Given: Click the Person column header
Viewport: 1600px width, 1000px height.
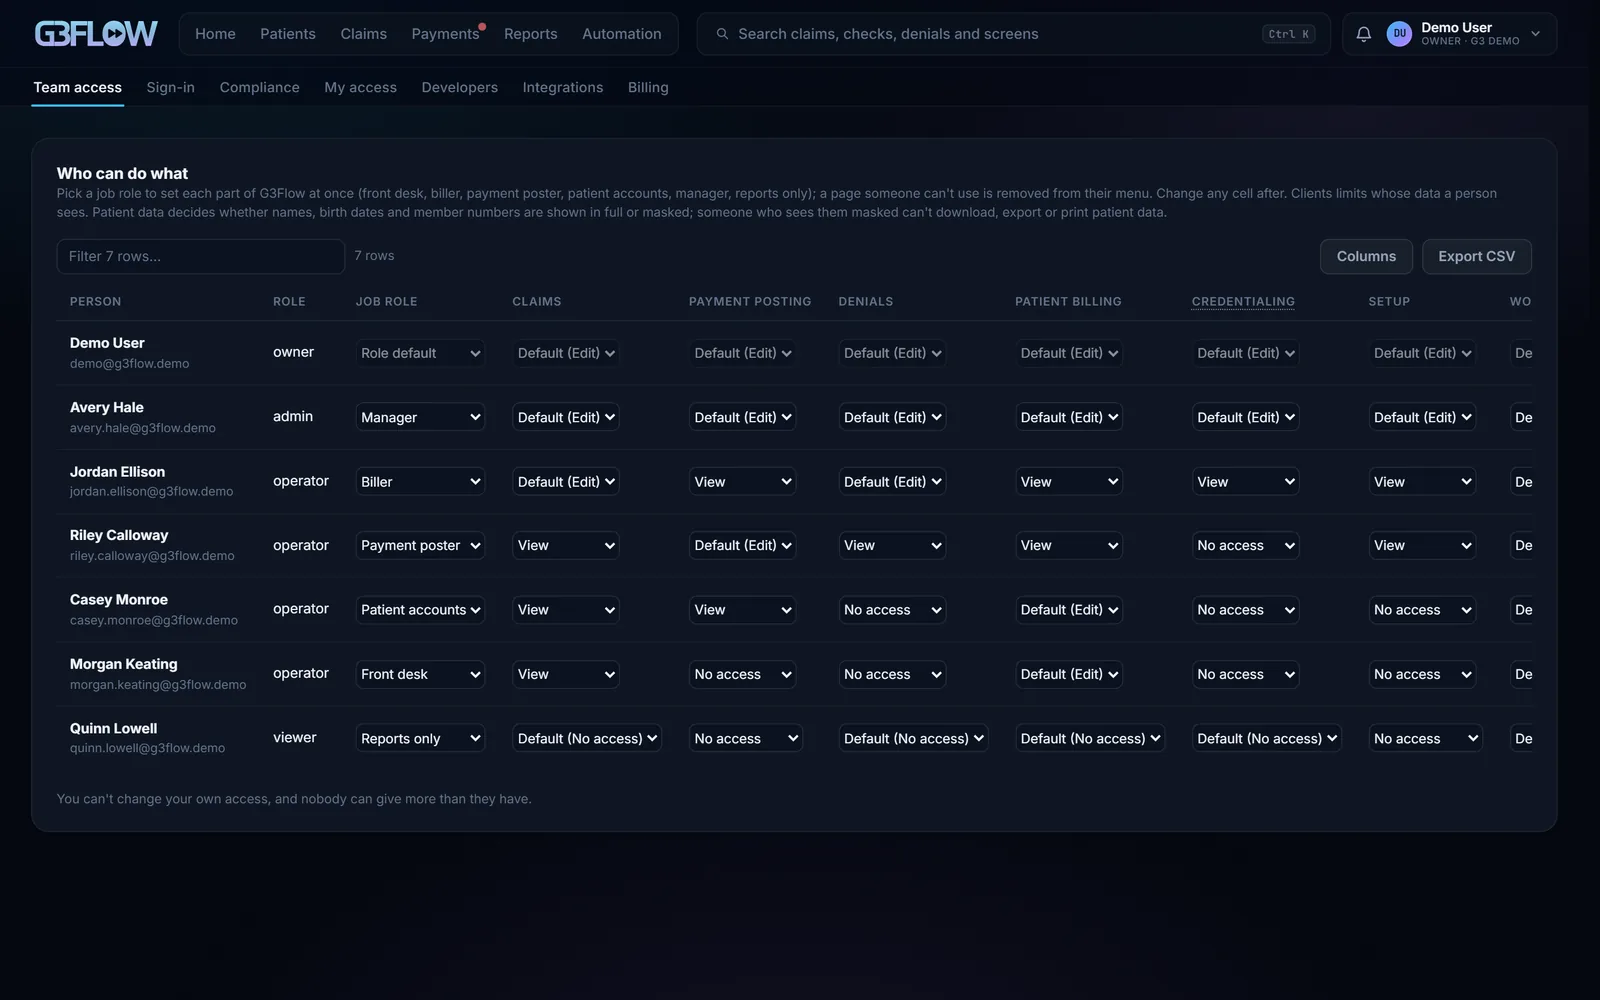Looking at the screenshot, I should (95, 302).
